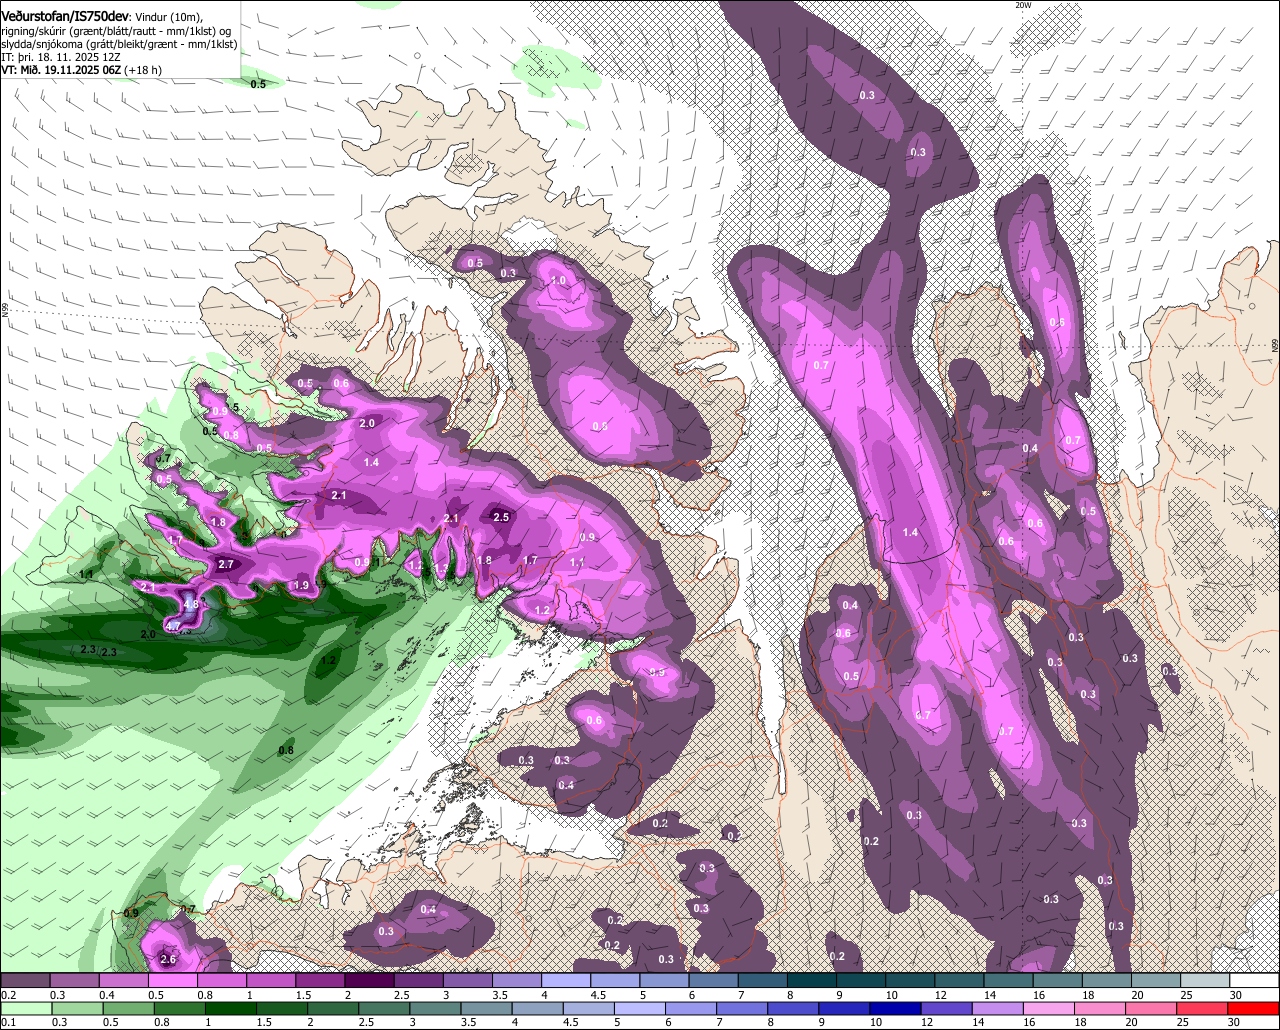Click the 'IT: þri. 18. 11. 2025 12Z' line
The width and height of the screenshot is (1280, 1030).
point(61,58)
